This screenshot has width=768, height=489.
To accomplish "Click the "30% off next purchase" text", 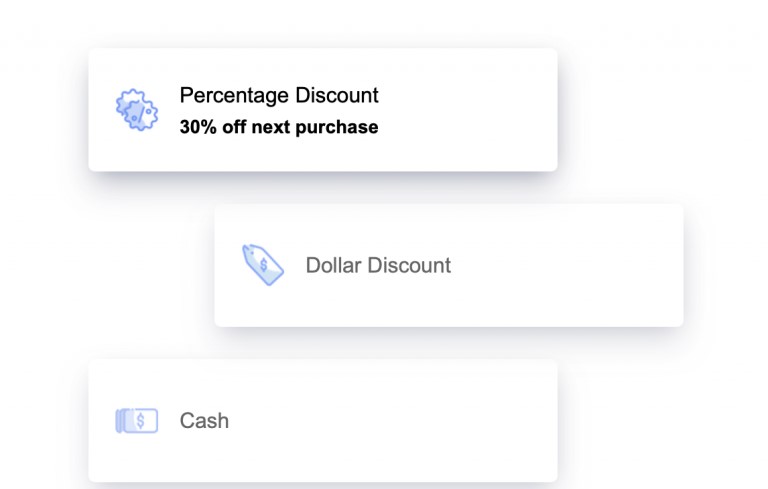I will click(279, 127).
